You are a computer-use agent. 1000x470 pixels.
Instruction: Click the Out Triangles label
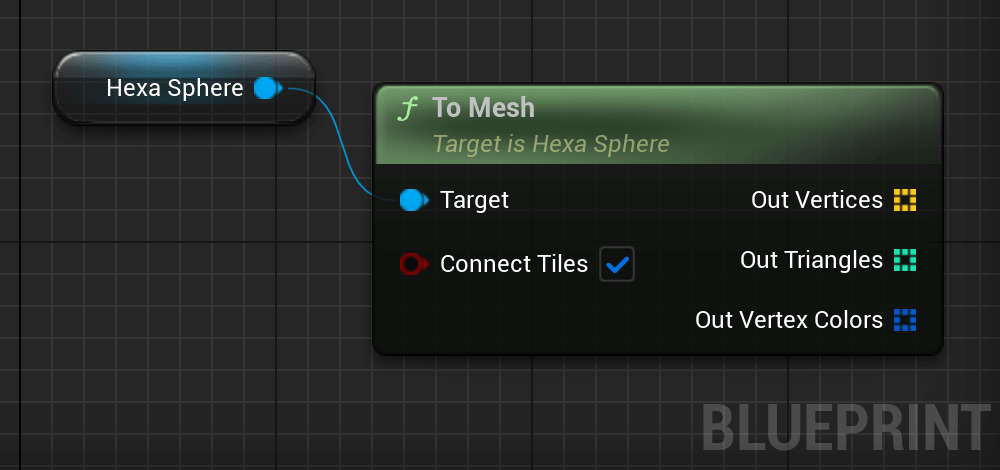pos(811,260)
